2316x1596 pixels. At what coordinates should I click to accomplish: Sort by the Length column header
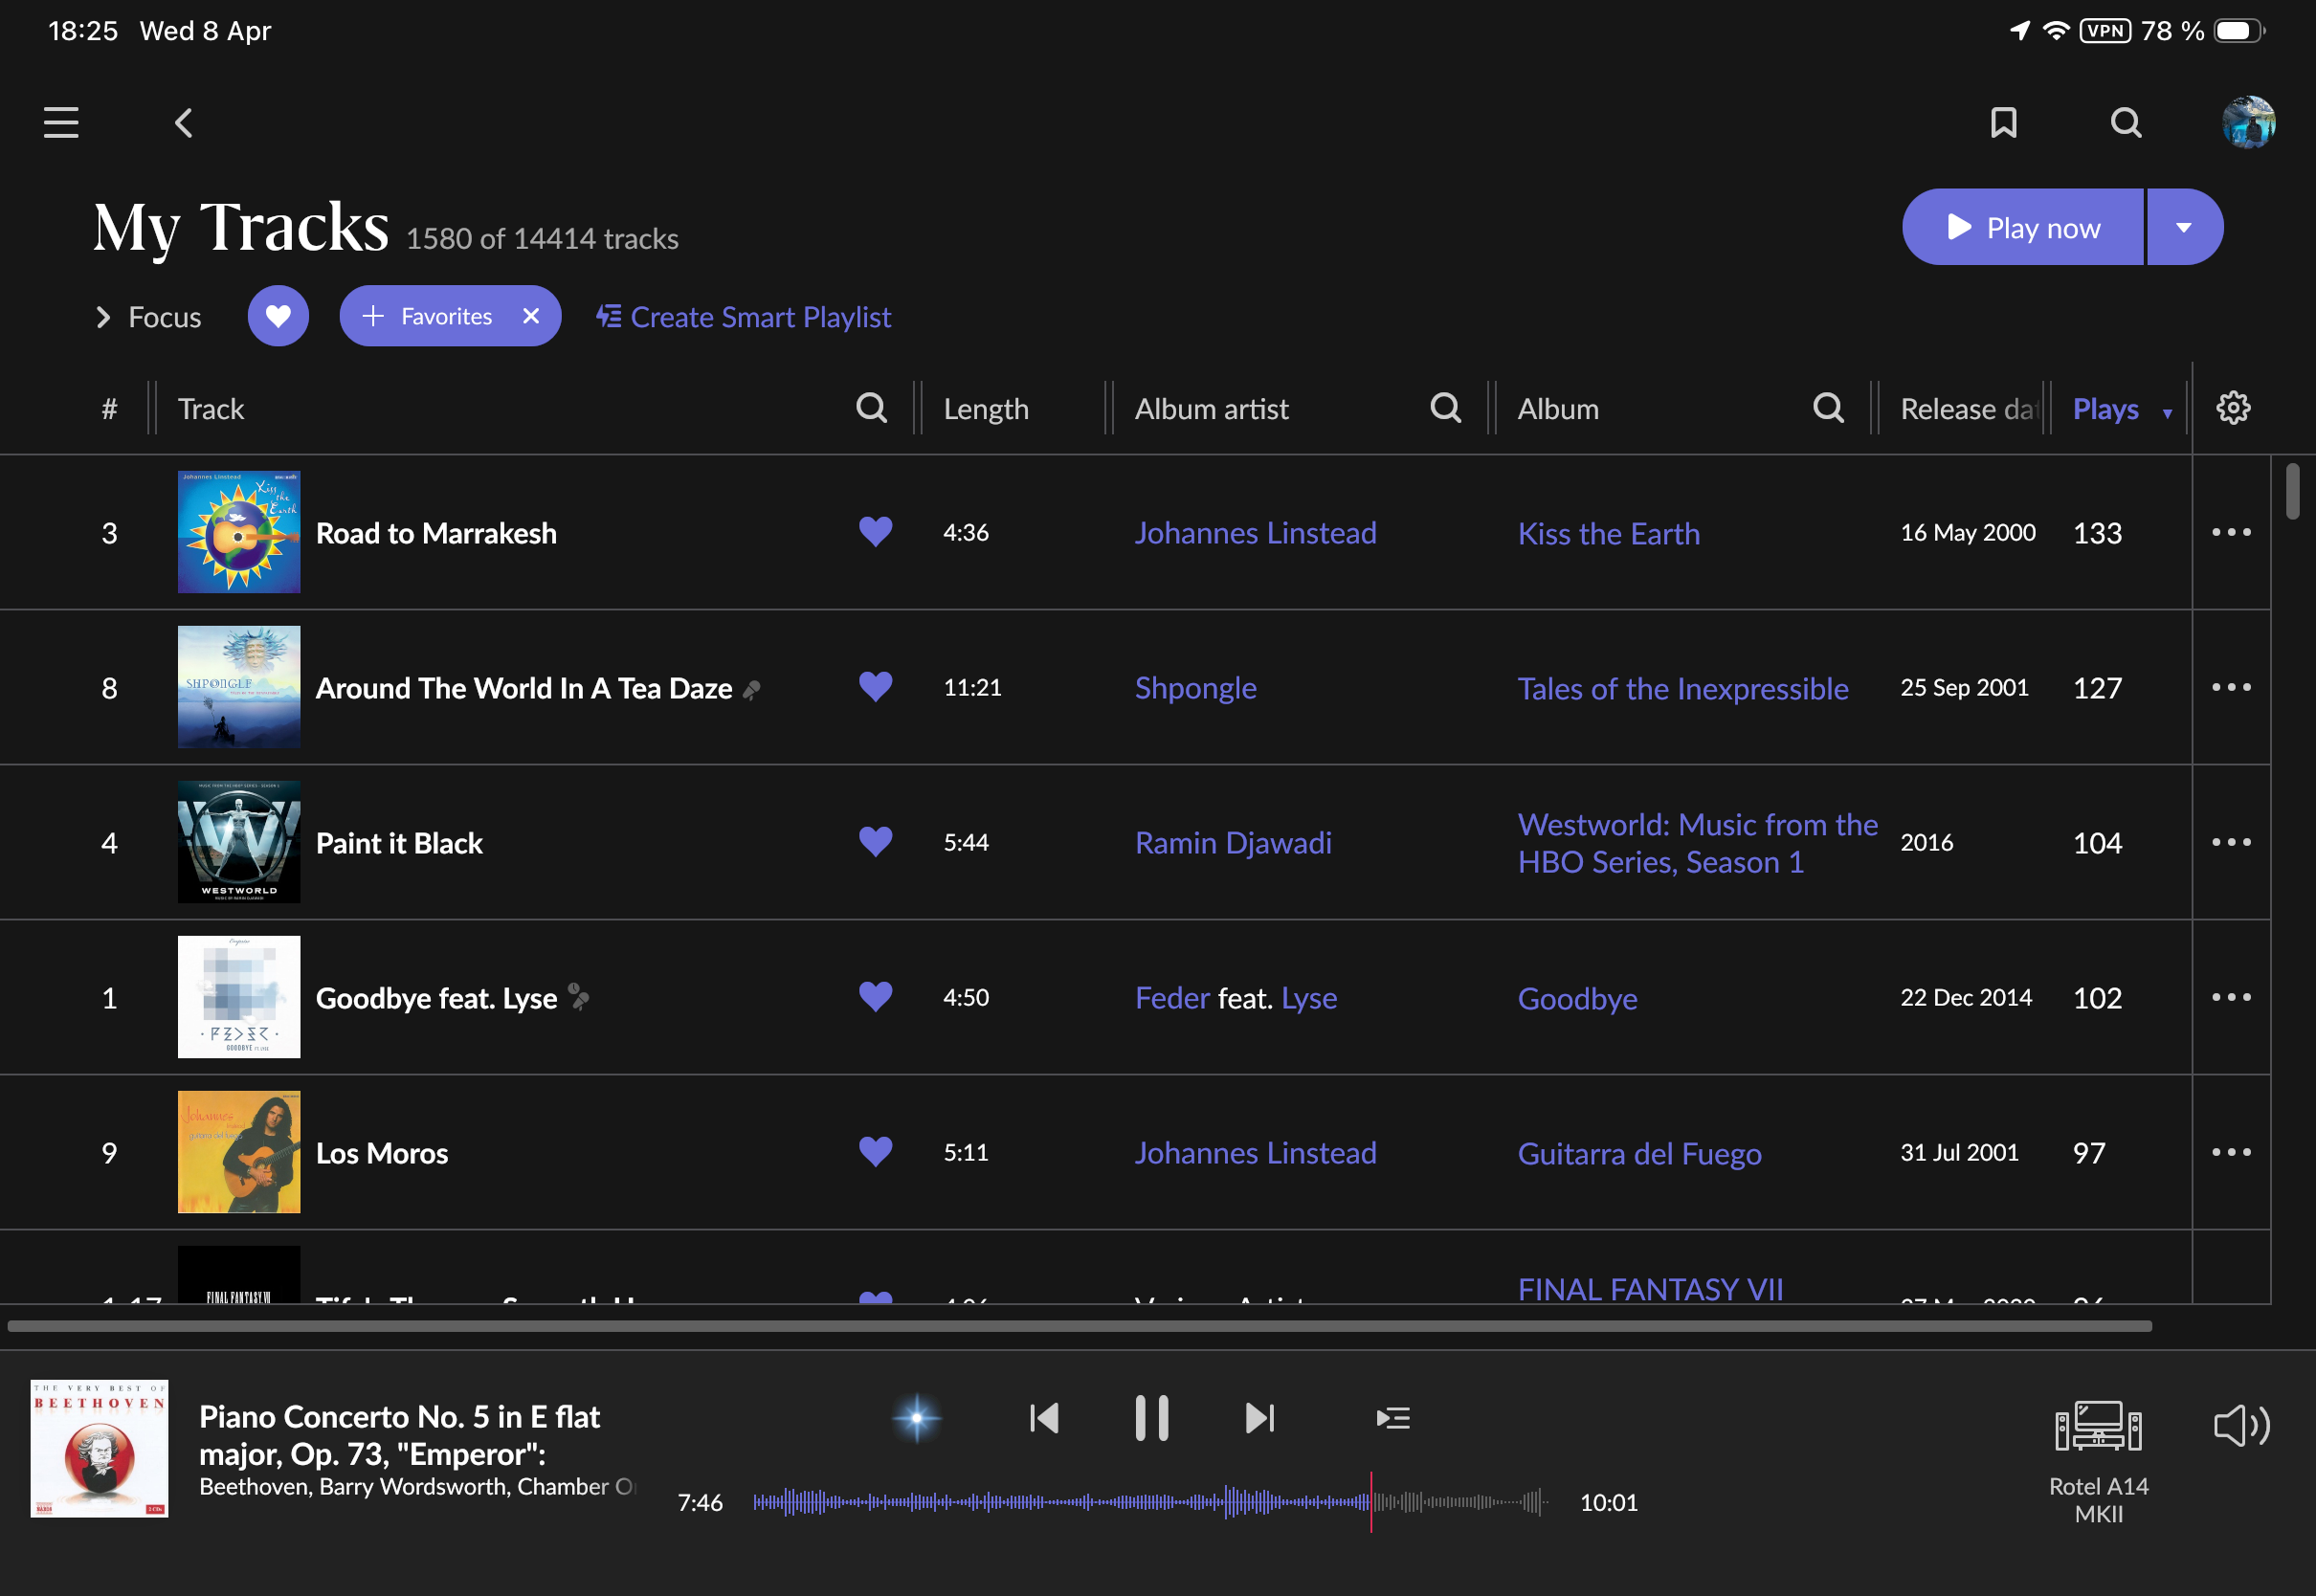(985, 409)
